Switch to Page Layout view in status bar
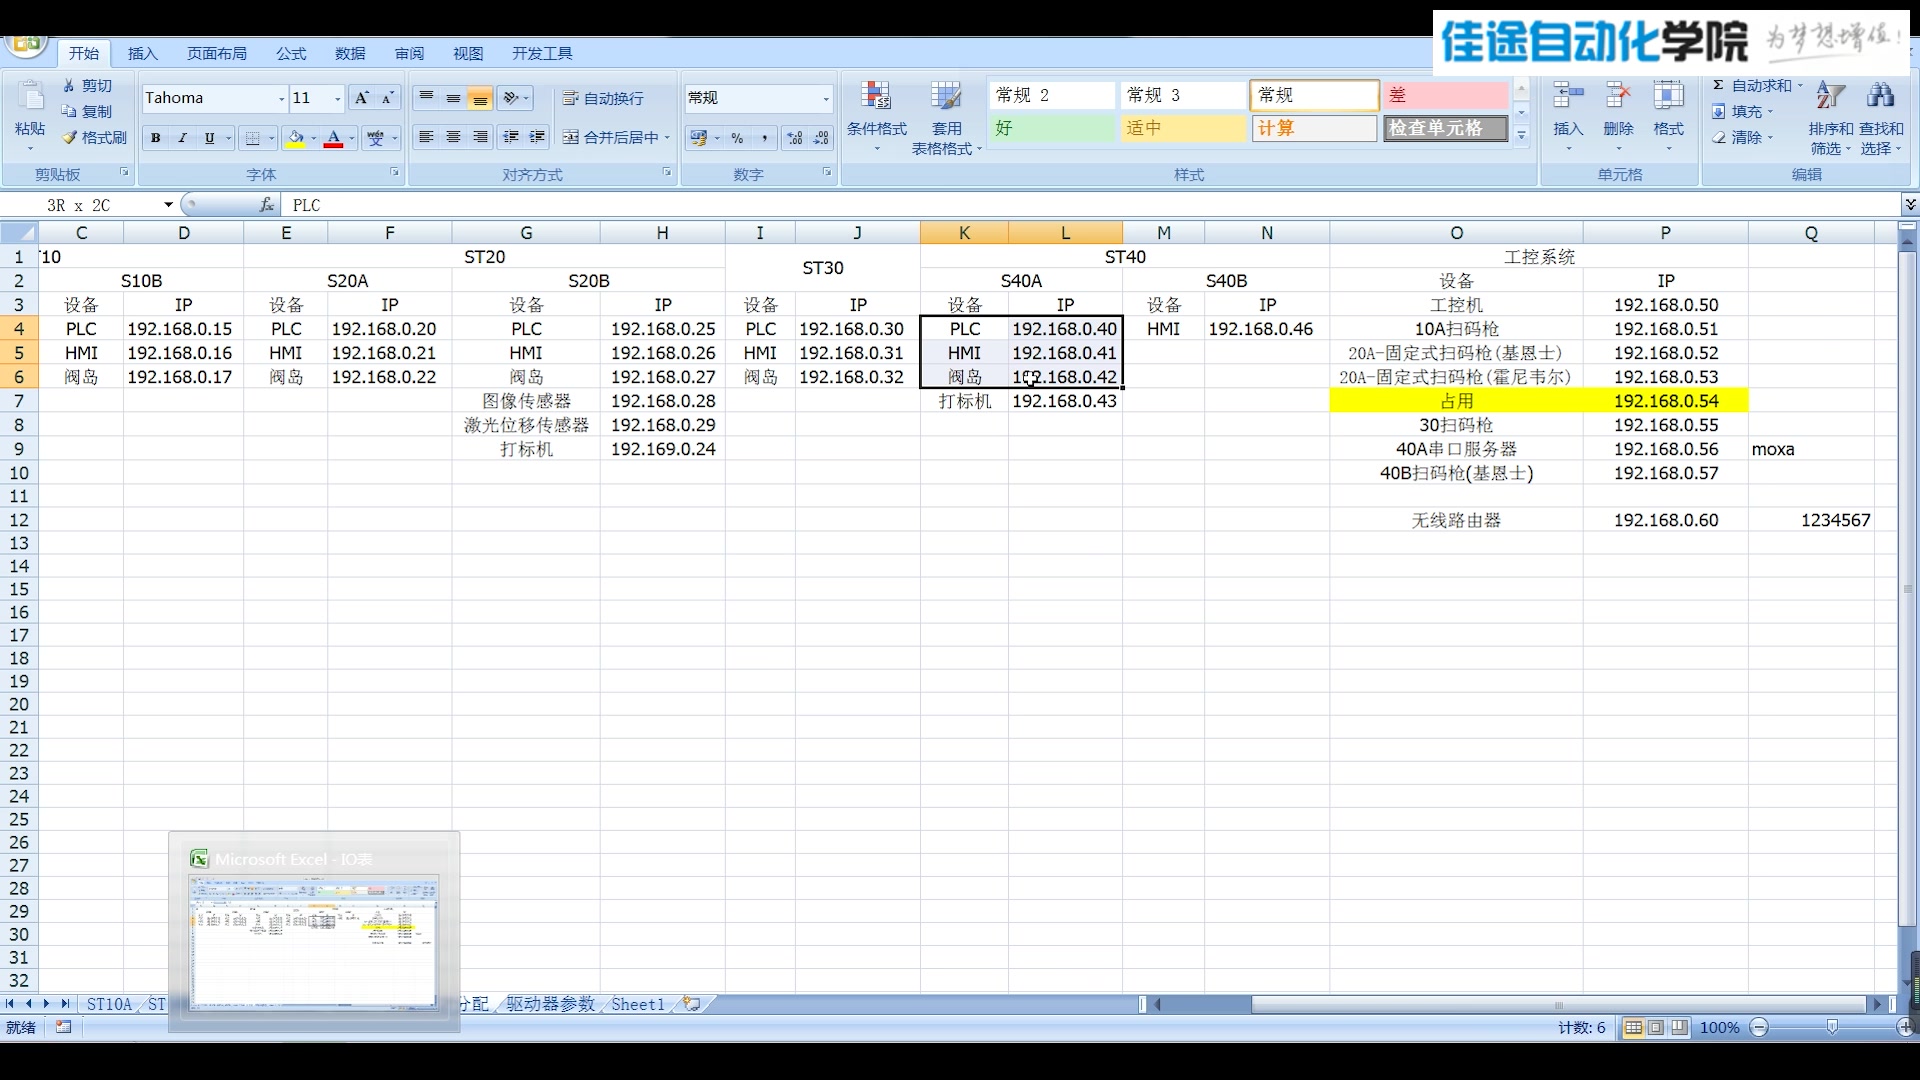Screen dimensions: 1920x1080 tap(1656, 1027)
